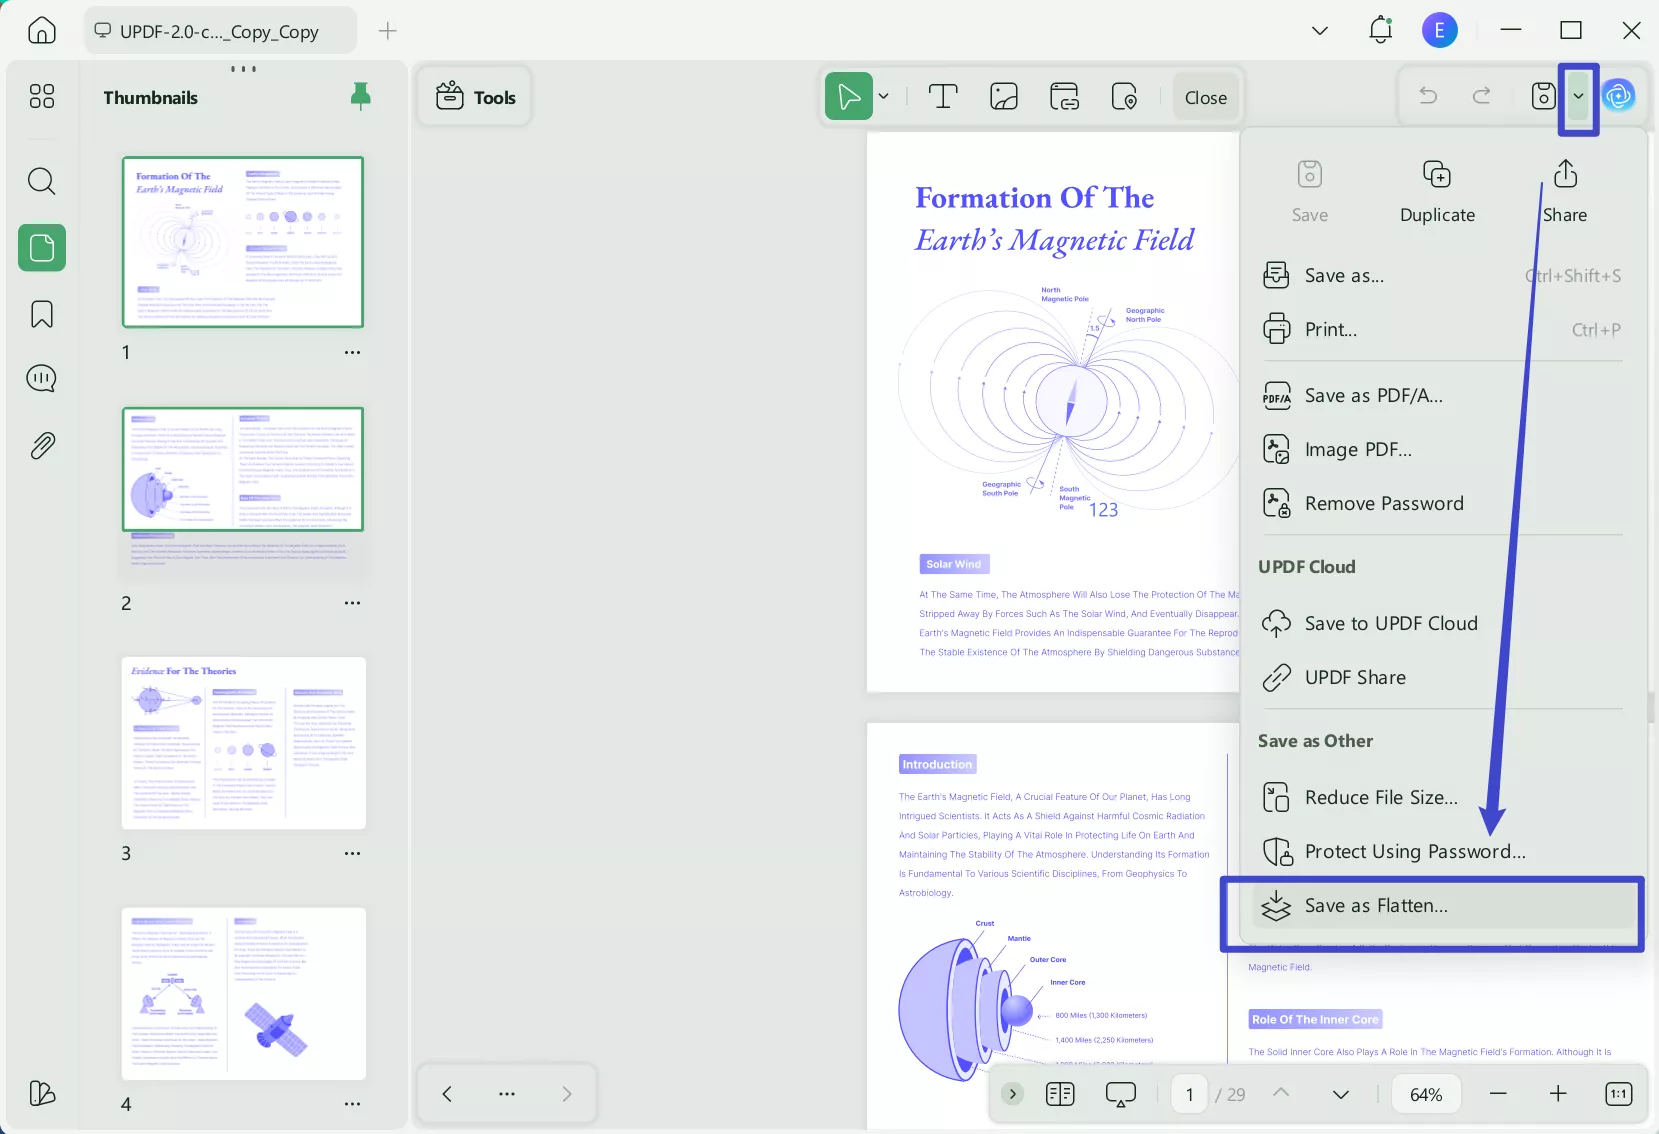Screen dimensions: 1659x1134
Task: Choose Save as Flatten option
Action: pos(1376,905)
